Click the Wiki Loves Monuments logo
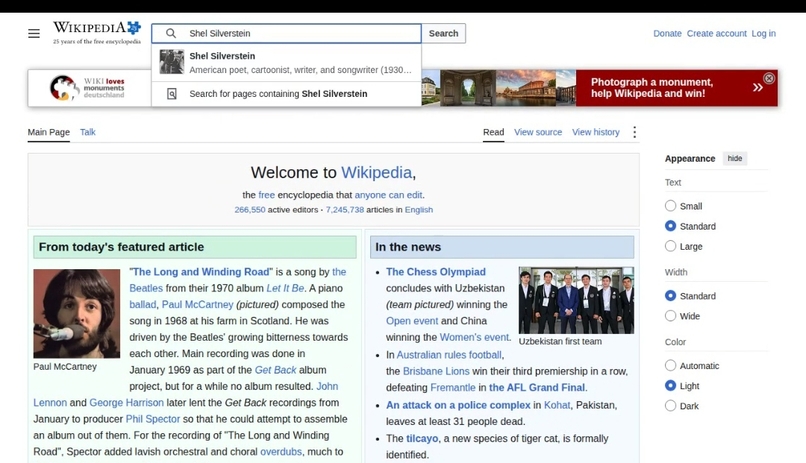Viewport: 806px width, 463px height. 87,88
